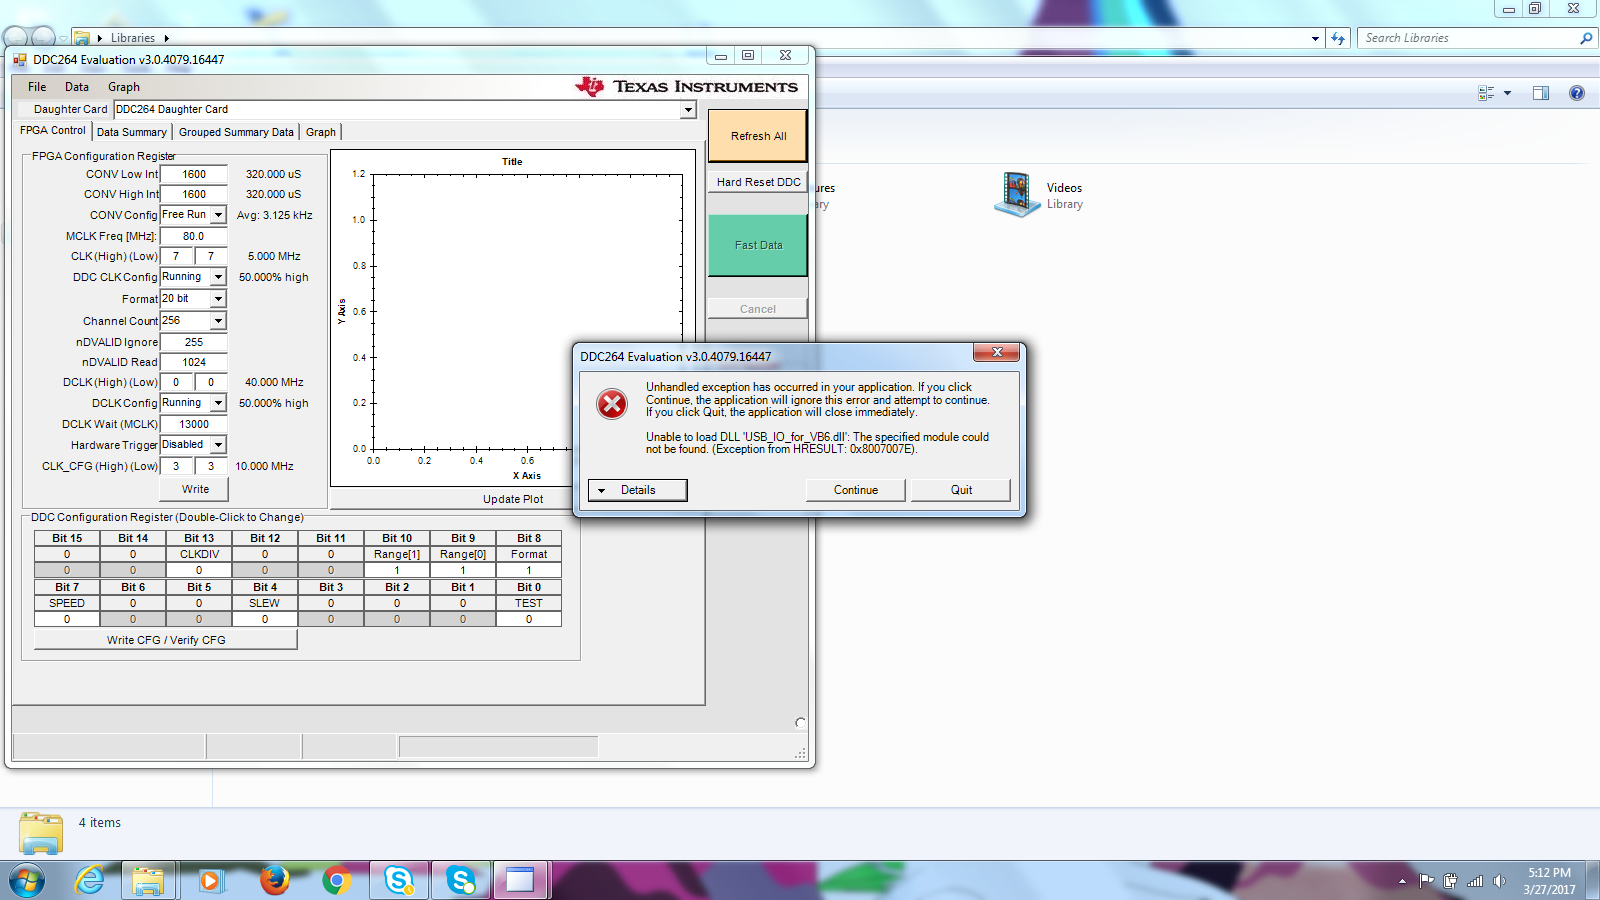
Task: Open the Format dropdown showing 20 bit
Action: [x=218, y=299]
